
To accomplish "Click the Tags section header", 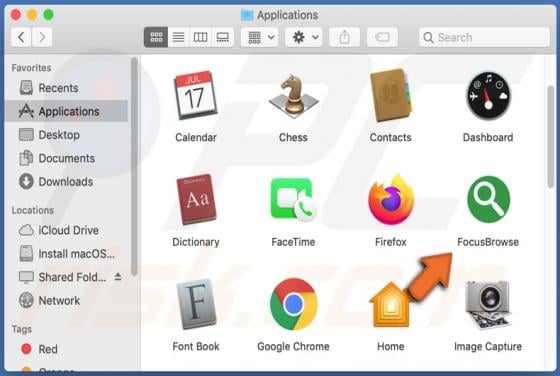I will 22,329.
